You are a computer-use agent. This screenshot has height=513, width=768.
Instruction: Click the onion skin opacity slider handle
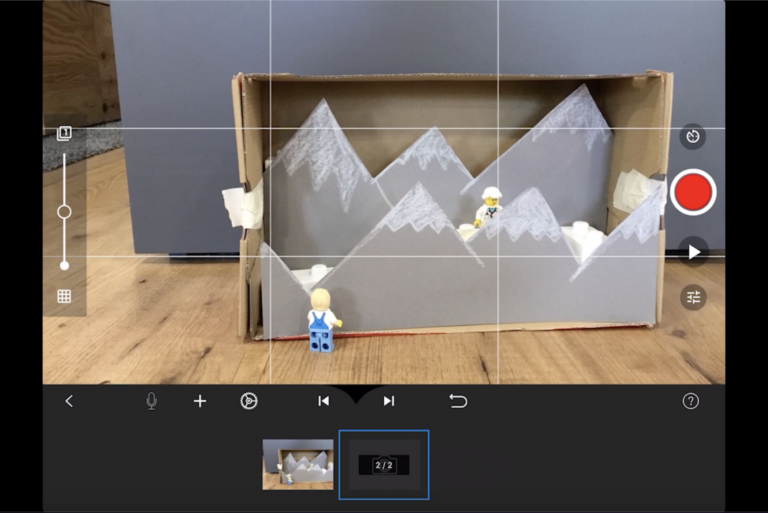click(x=64, y=212)
